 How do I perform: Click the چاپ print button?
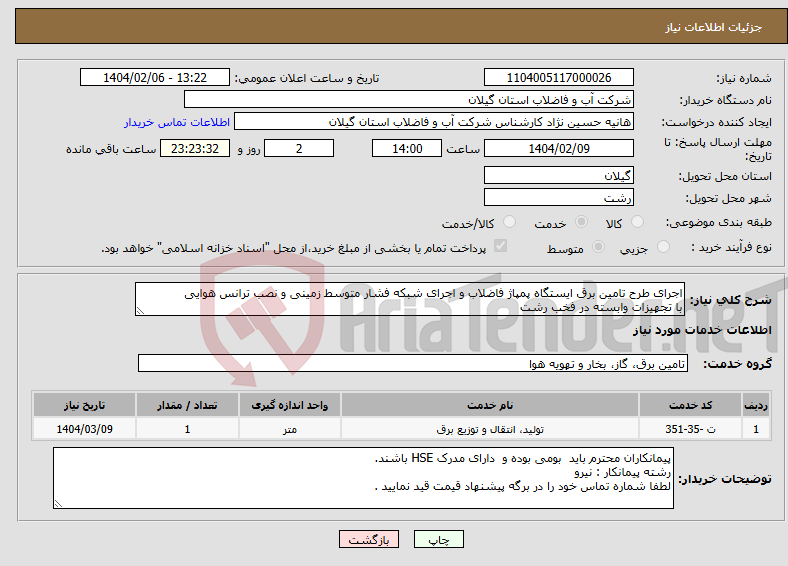coord(439,539)
